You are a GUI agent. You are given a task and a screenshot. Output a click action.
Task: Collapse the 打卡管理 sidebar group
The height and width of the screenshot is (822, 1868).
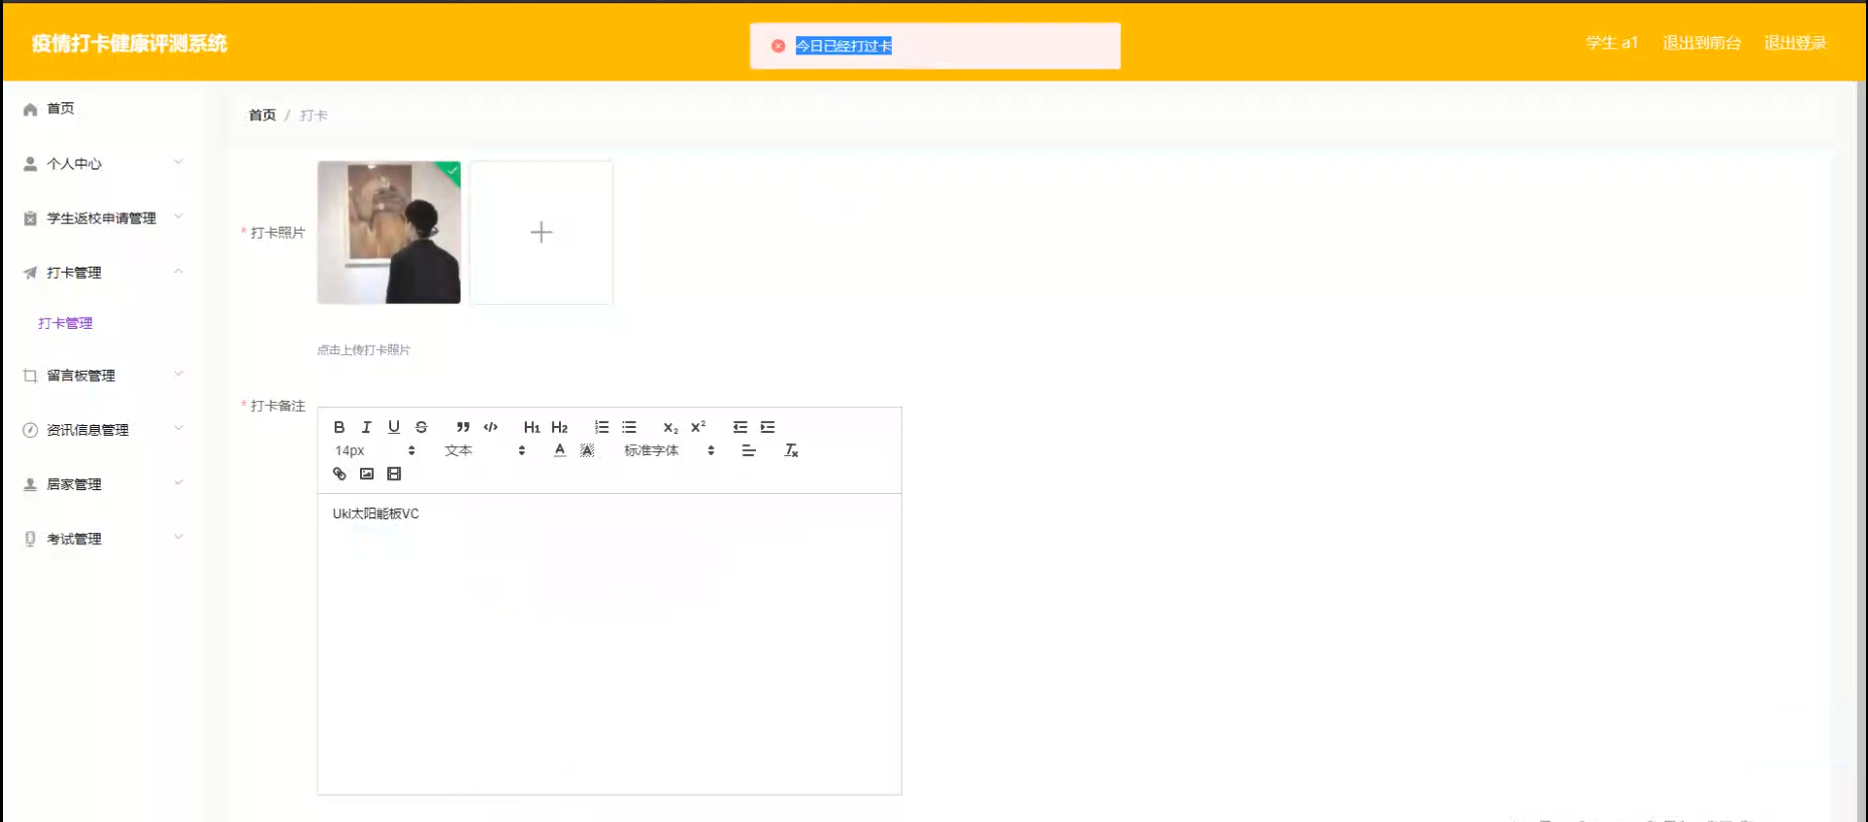(x=102, y=272)
